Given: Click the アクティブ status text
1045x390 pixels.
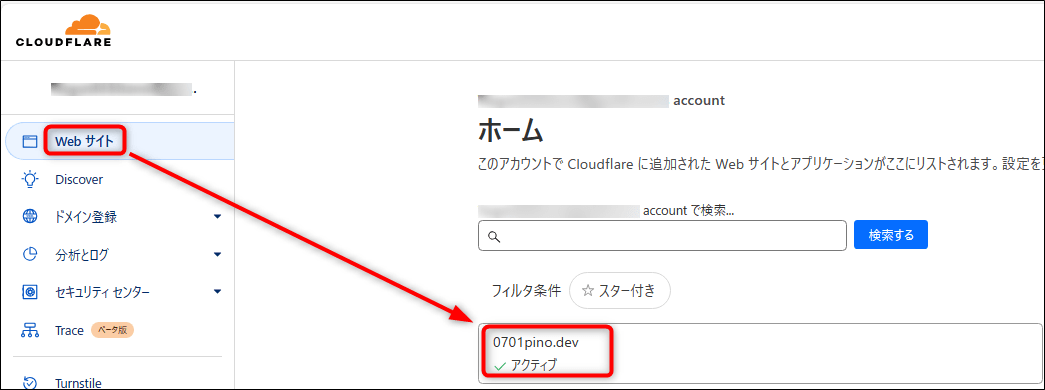Looking at the screenshot, I should (533, 365).
